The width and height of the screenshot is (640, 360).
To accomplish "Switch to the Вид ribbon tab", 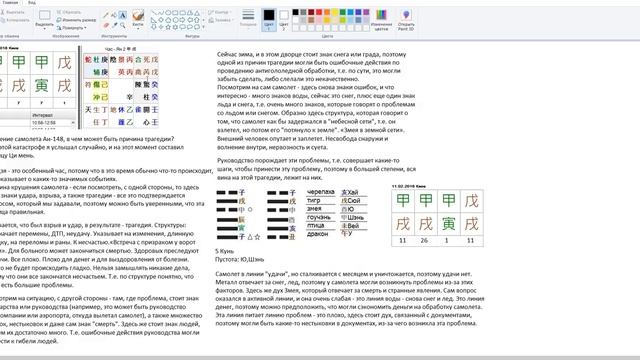I will [32, 2].
